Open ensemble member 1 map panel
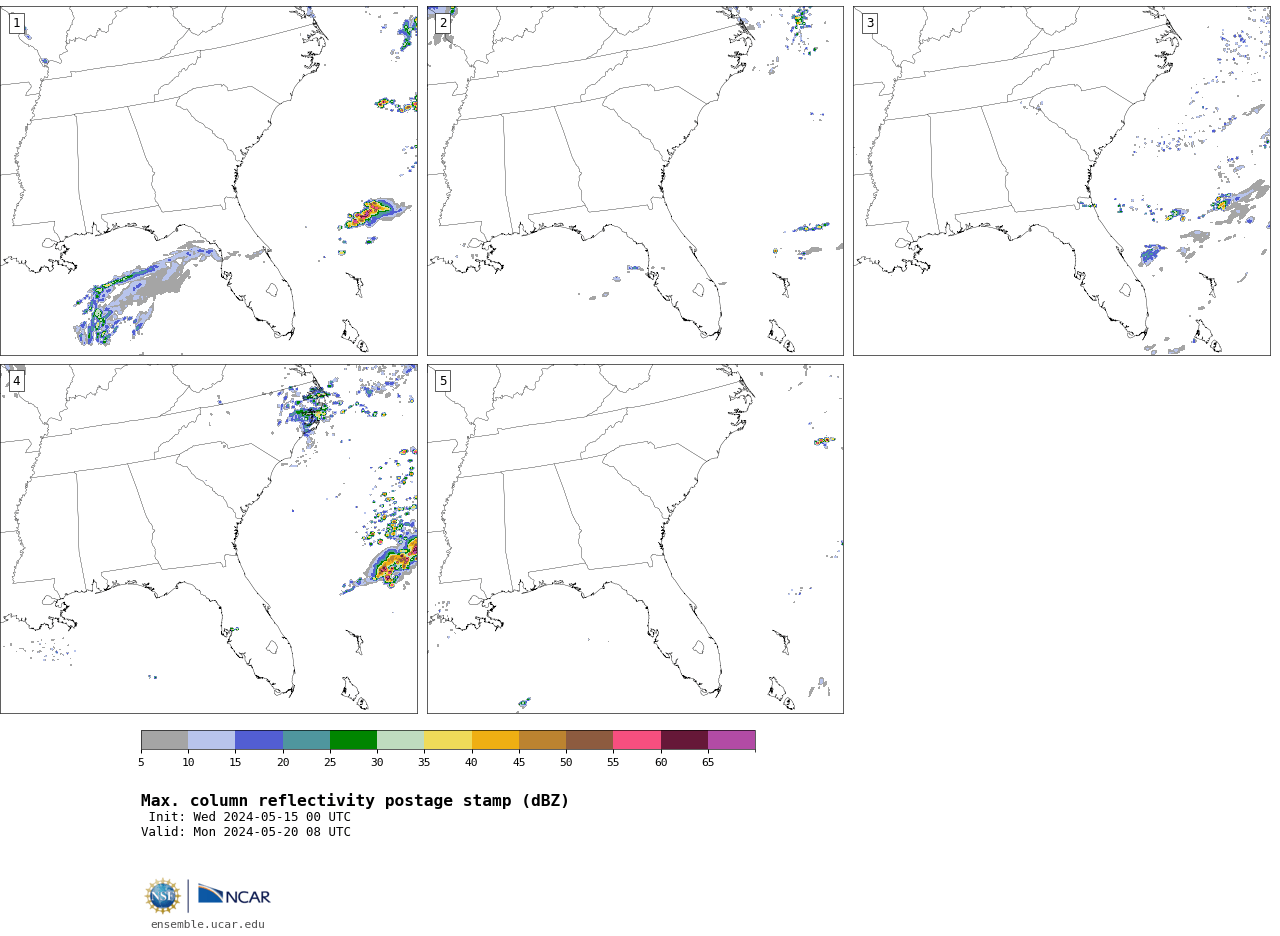This screenshot has width=1280, height=936. (208, 181)
